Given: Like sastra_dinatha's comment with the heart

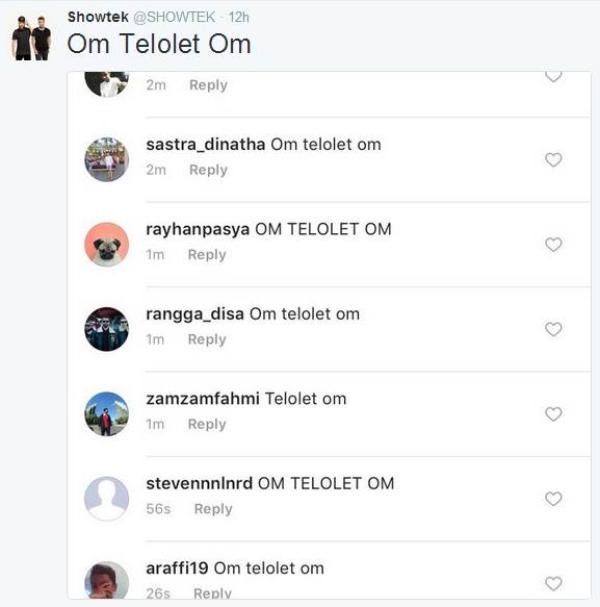Looking at the screenshot, I should click(553, 160).
